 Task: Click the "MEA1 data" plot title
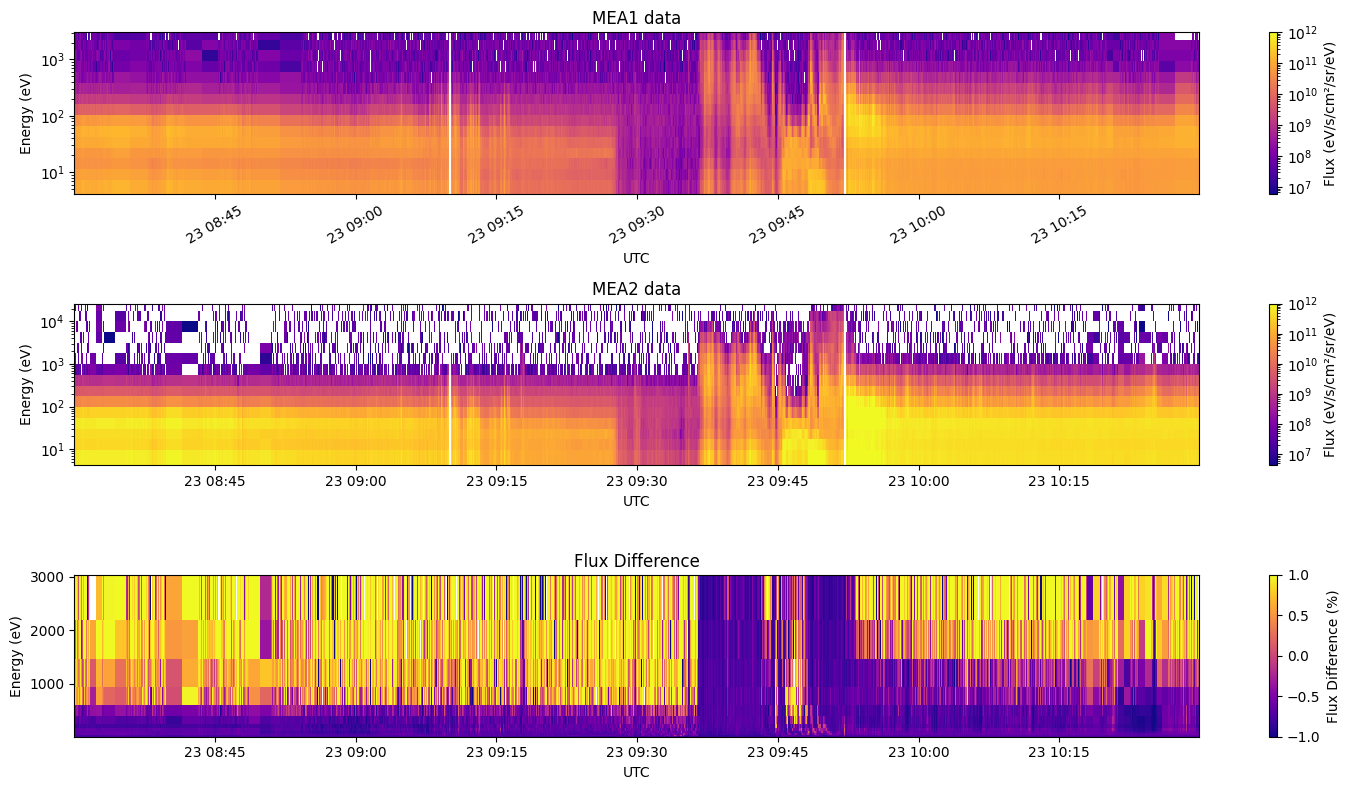(x=636, y=18)
